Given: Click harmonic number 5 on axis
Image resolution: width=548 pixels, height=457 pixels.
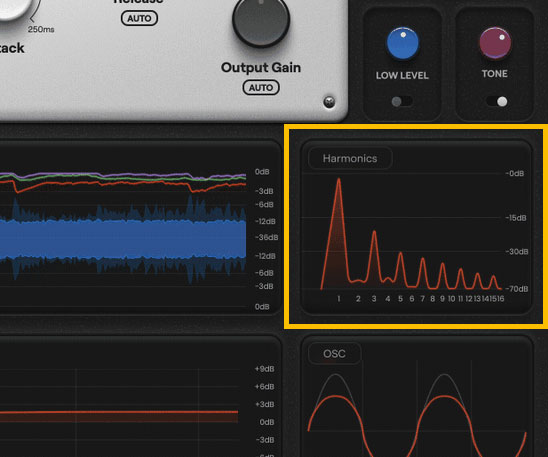Looking at the screenshot, I should [x=400, y=299].
